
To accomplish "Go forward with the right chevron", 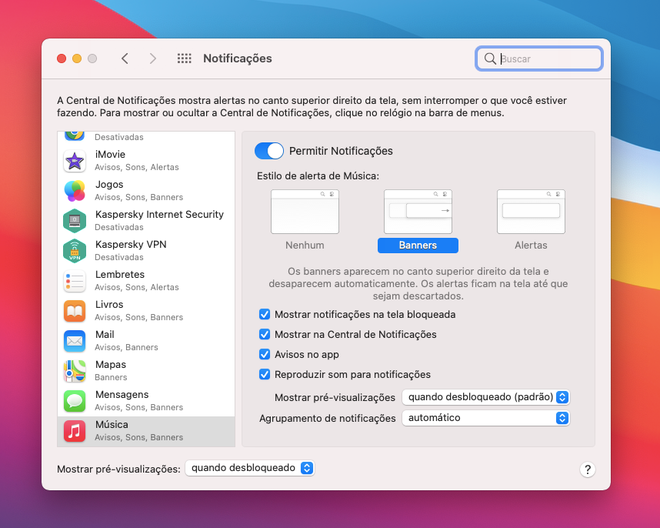I will click(153, 59).
